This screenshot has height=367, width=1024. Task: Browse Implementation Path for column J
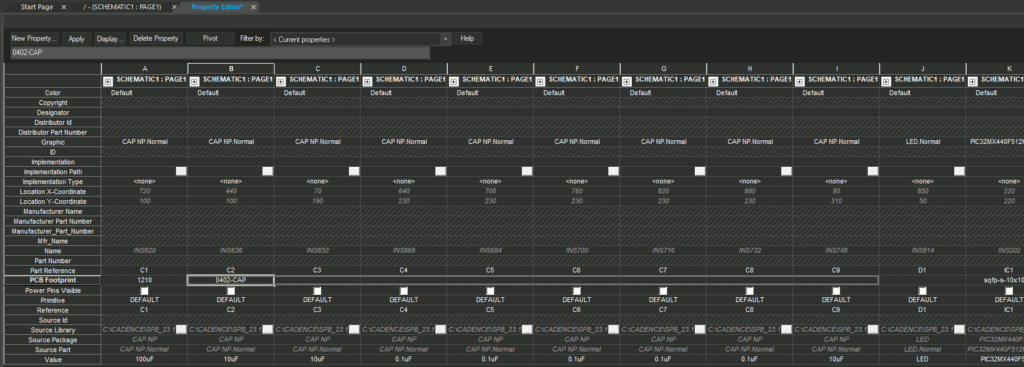(959, 171)
